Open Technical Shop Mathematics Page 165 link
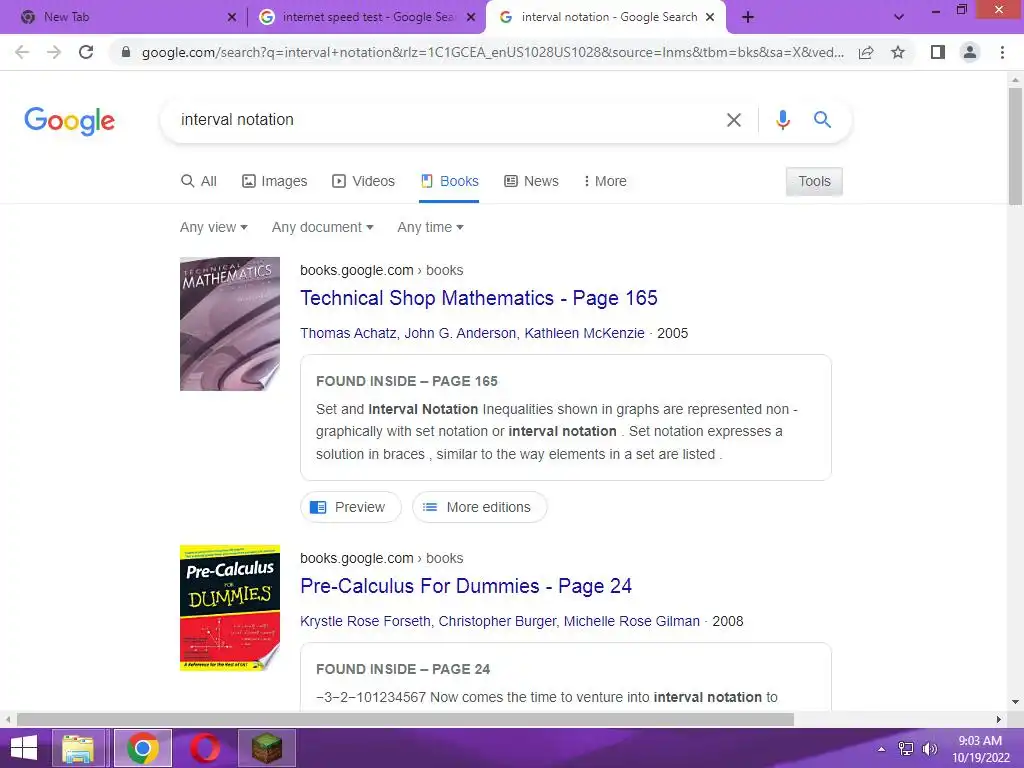This screenshot has width=1024, height=768. 479,298
